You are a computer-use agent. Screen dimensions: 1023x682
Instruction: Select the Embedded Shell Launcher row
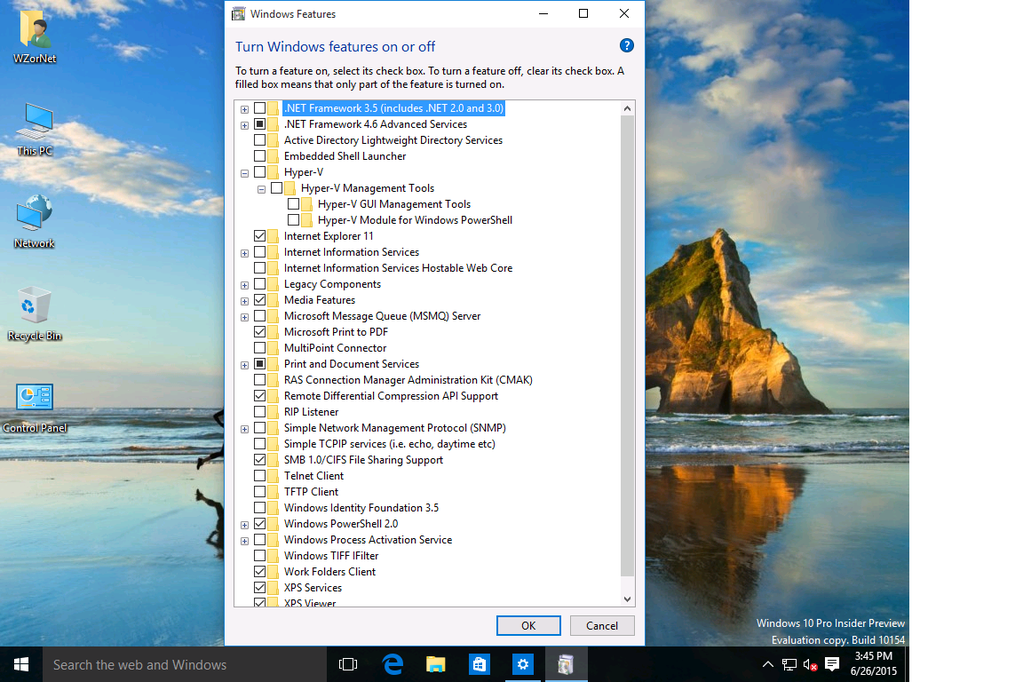click(x=344, y=157)
